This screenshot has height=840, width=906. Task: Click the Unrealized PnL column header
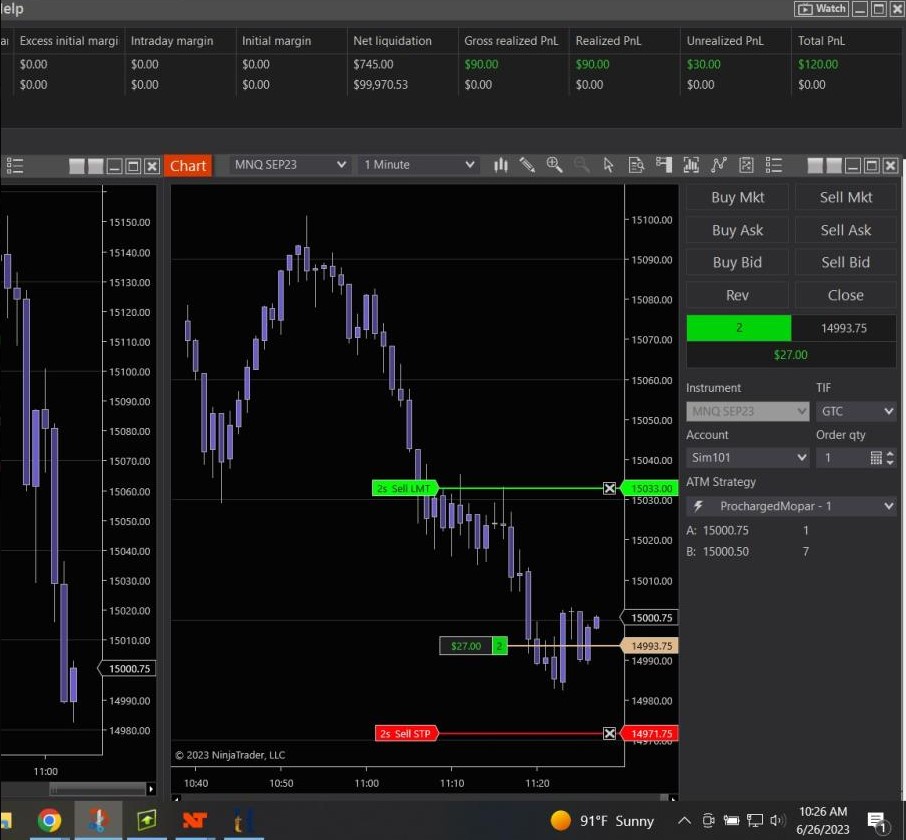click(725, 41)
